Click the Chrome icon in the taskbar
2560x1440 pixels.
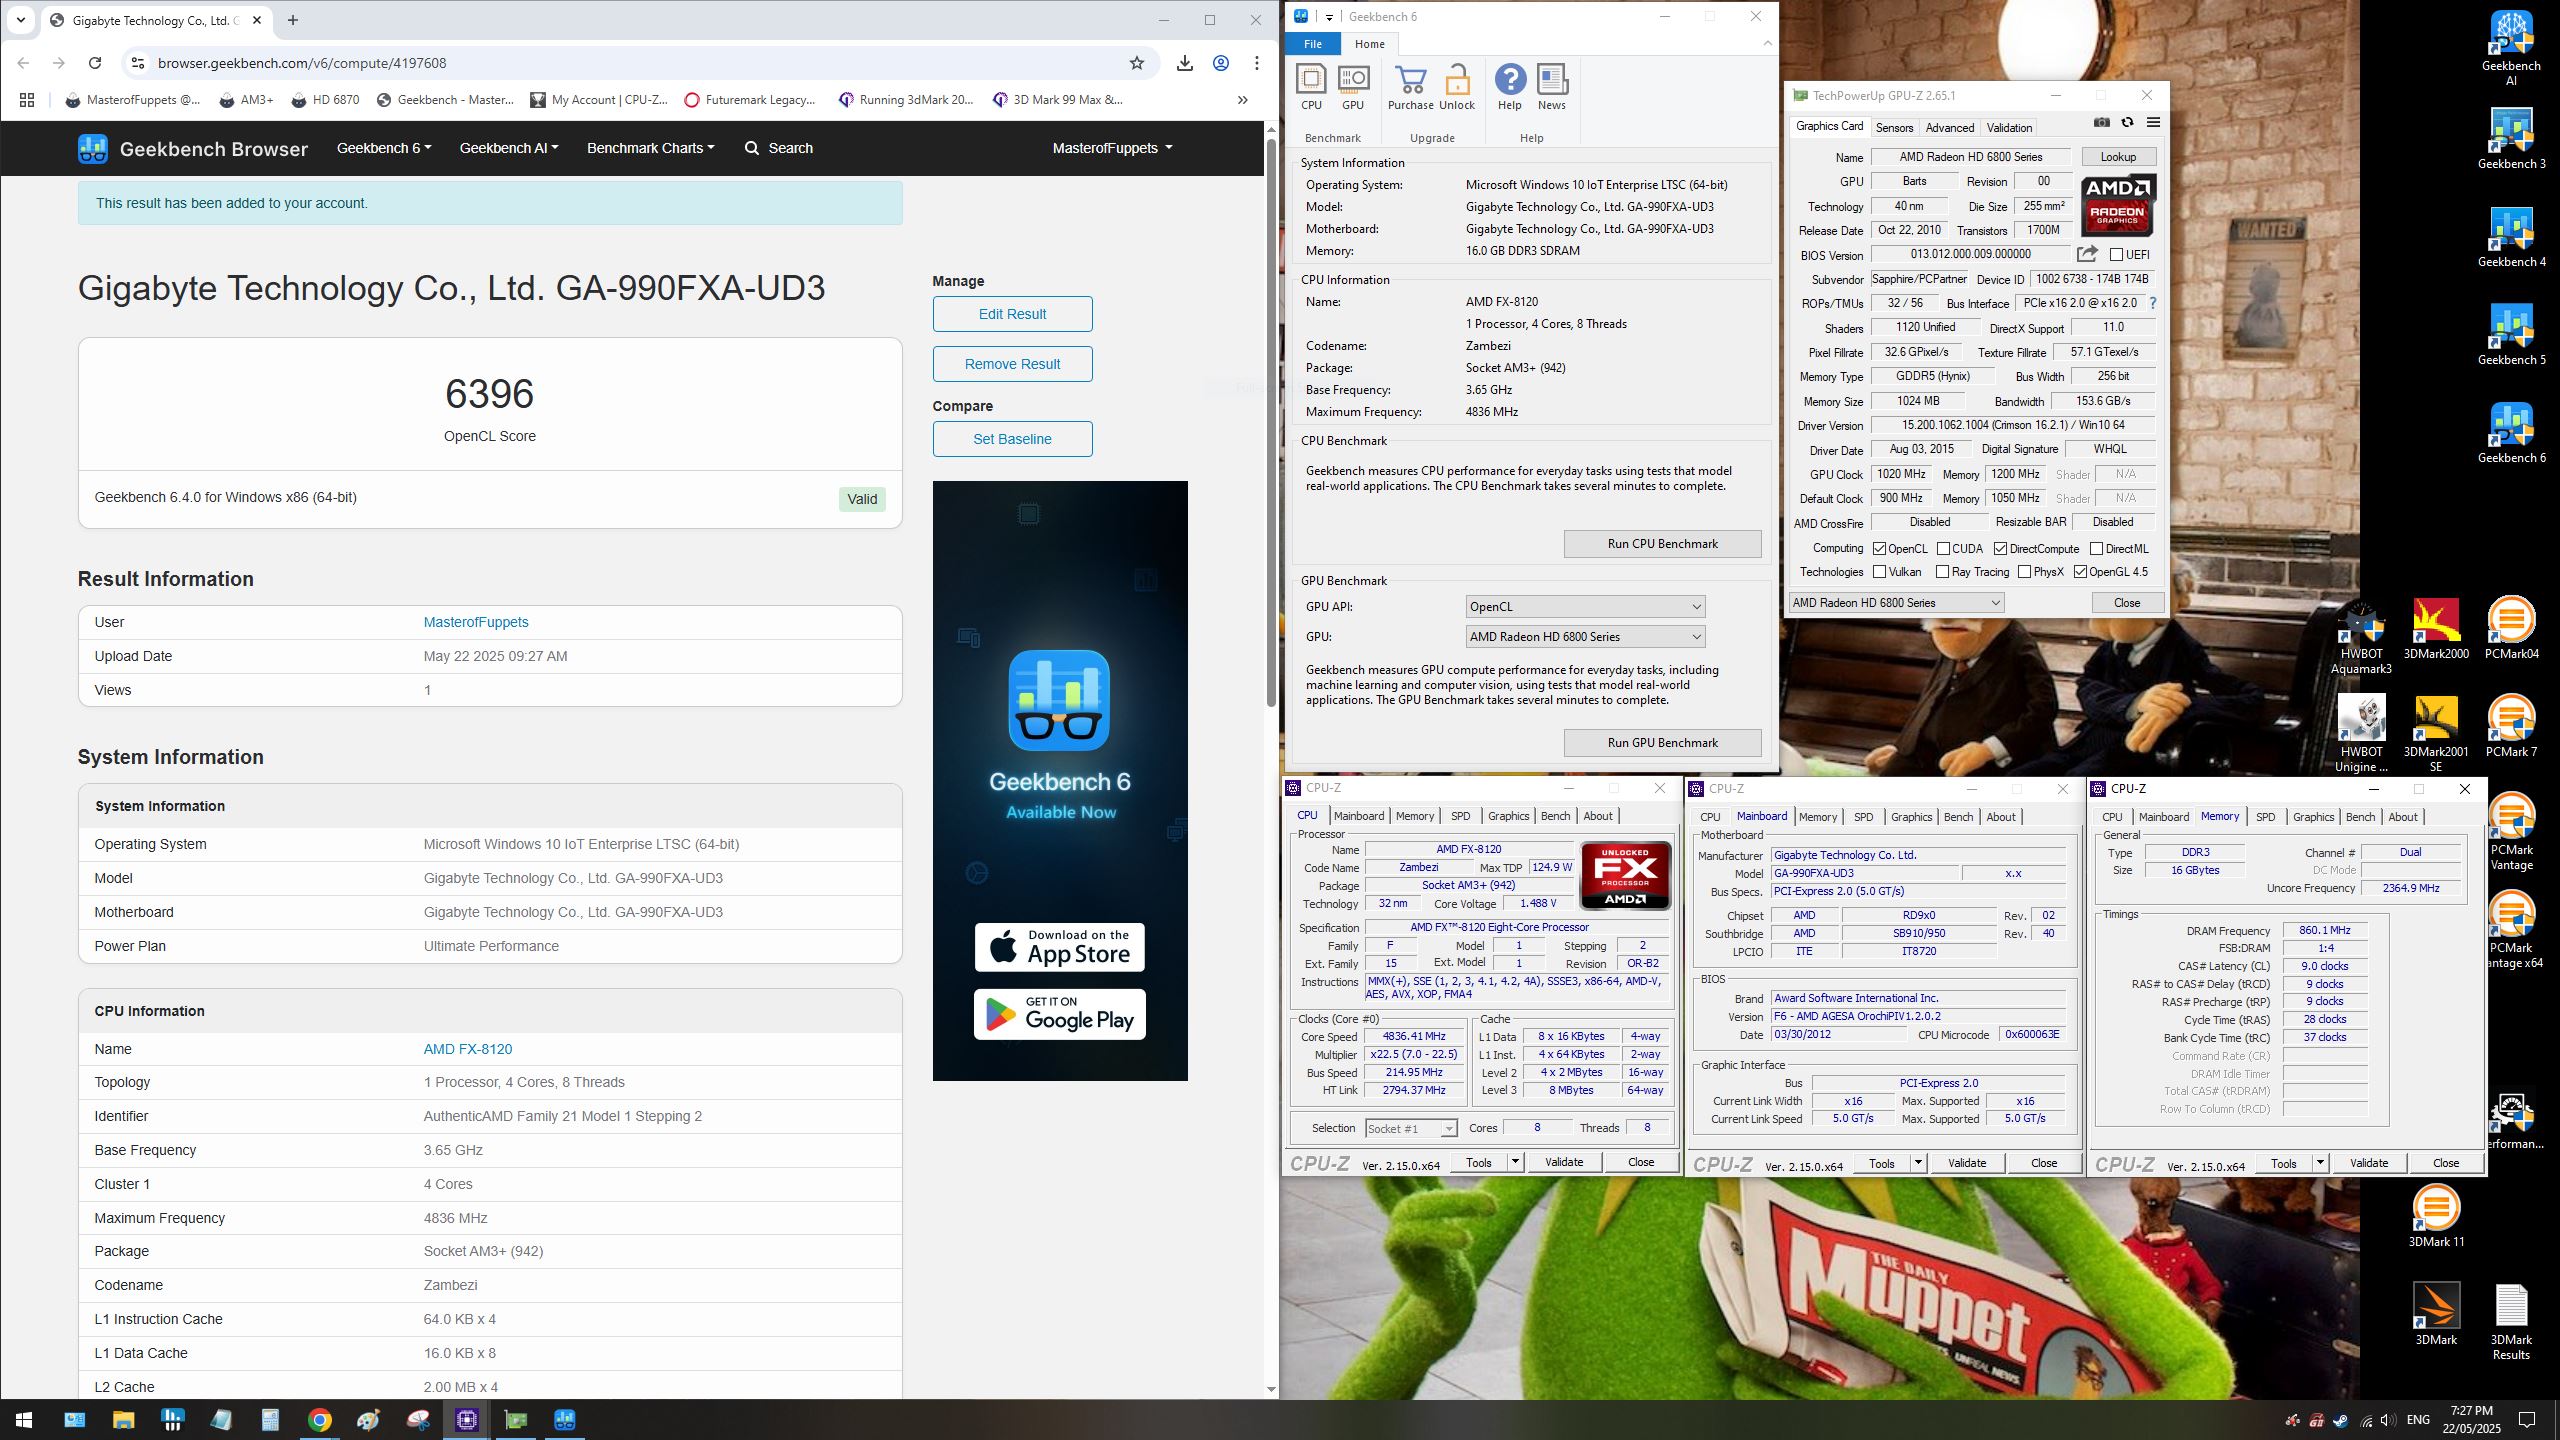(x=319, y=1420)
